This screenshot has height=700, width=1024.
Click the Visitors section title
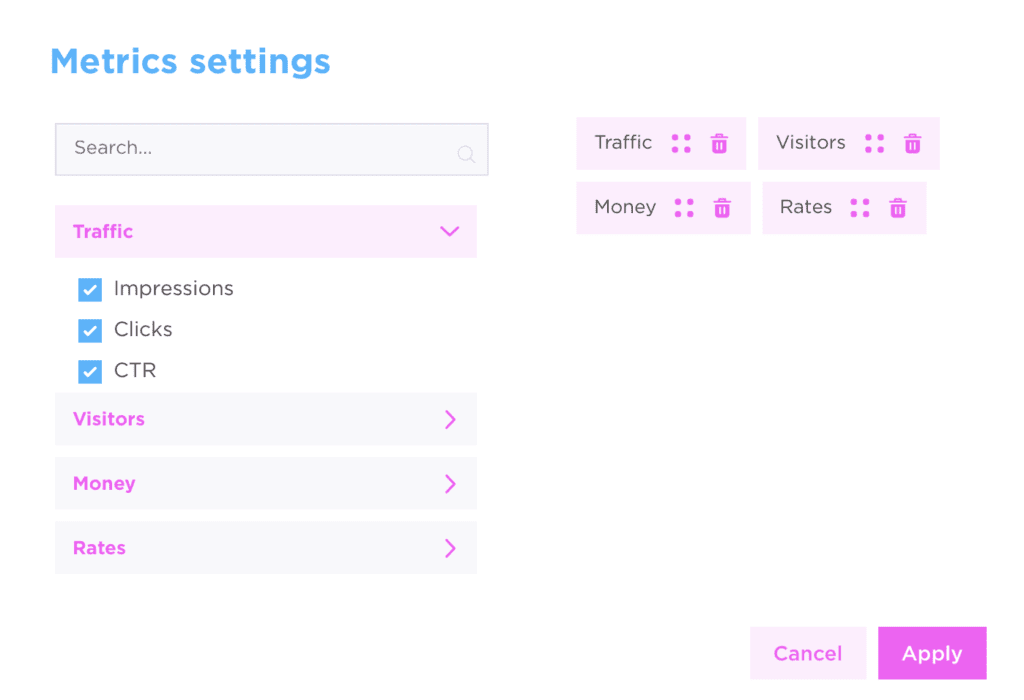(x=109, y=419)
